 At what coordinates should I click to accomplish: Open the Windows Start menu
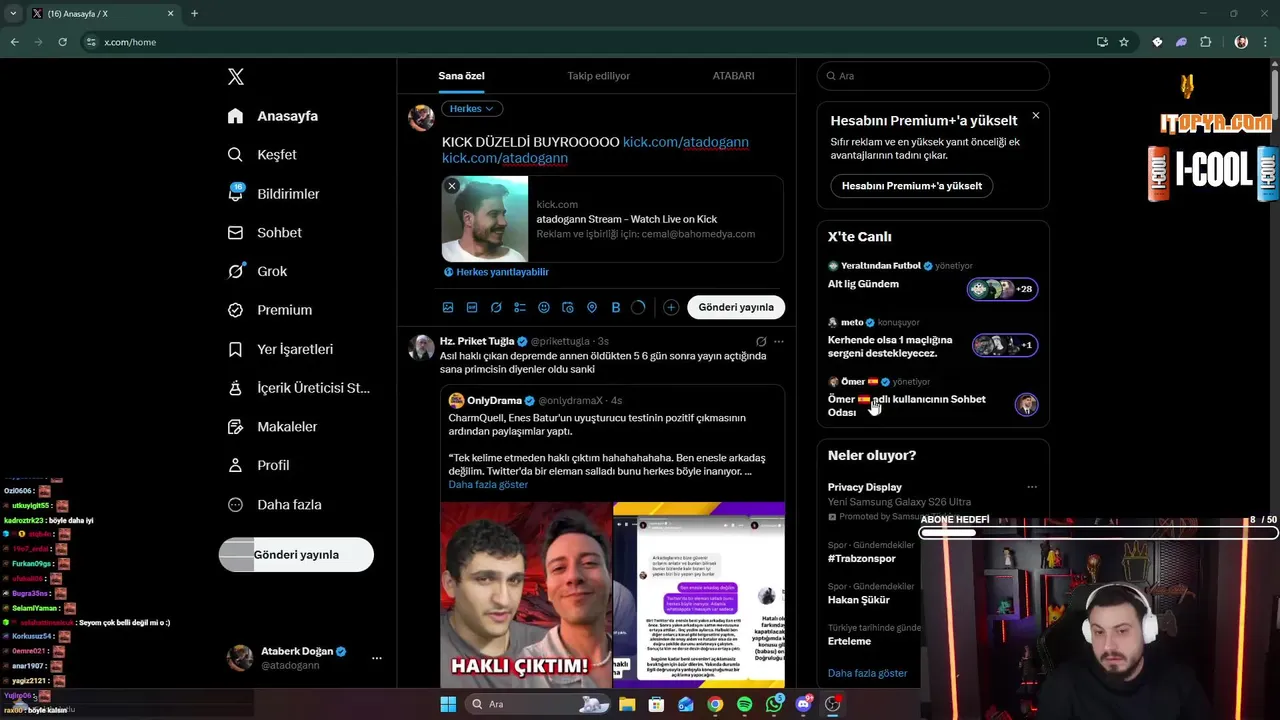pyautogui.click(x=448, y=704)
